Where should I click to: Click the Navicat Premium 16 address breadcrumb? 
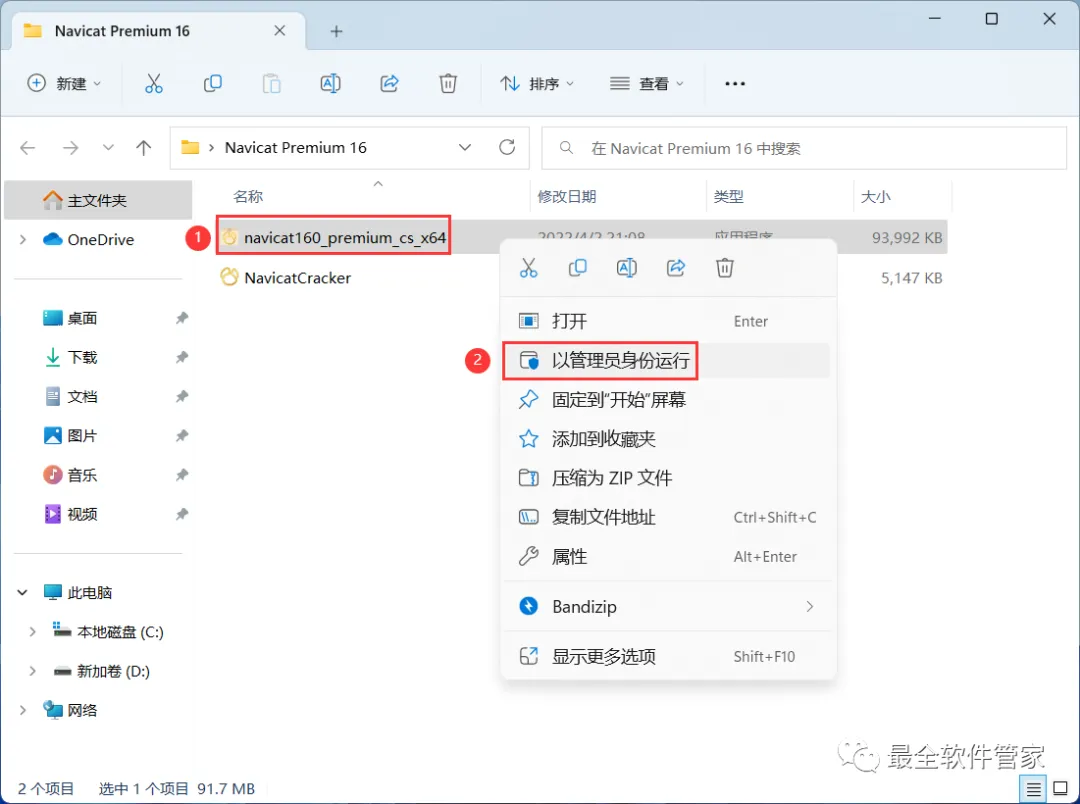295,147
